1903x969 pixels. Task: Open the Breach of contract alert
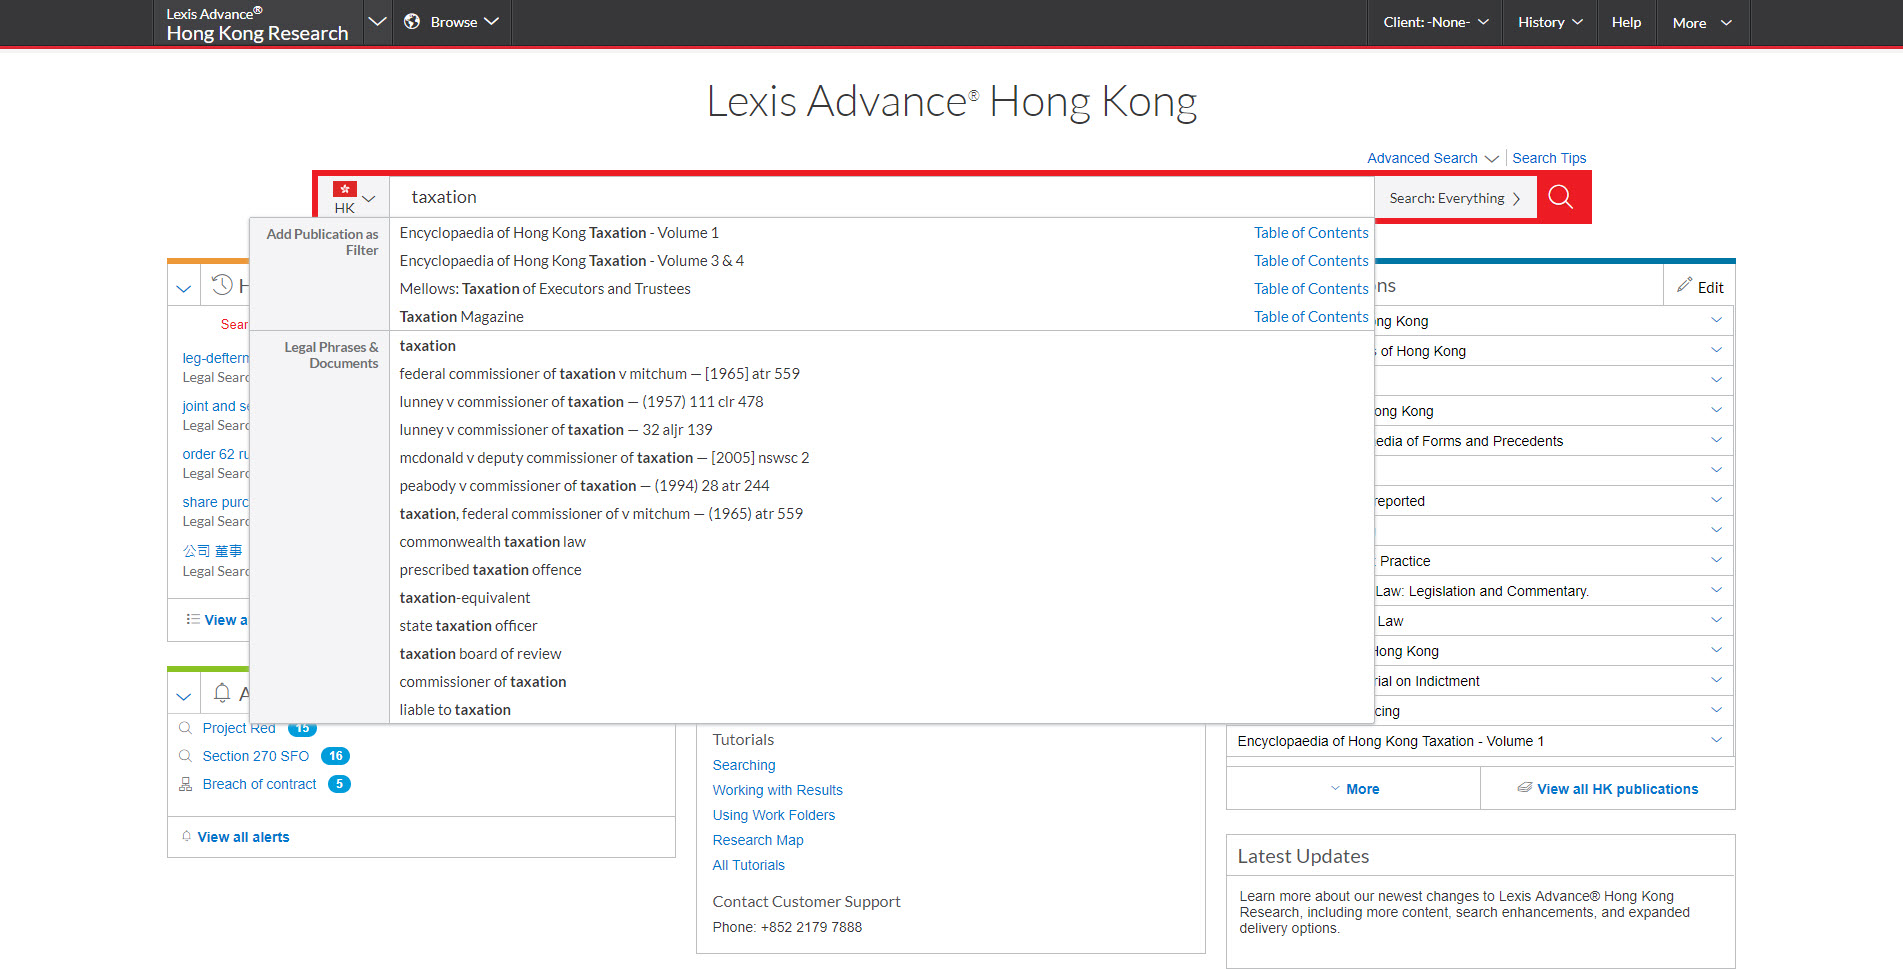[259, 784]
